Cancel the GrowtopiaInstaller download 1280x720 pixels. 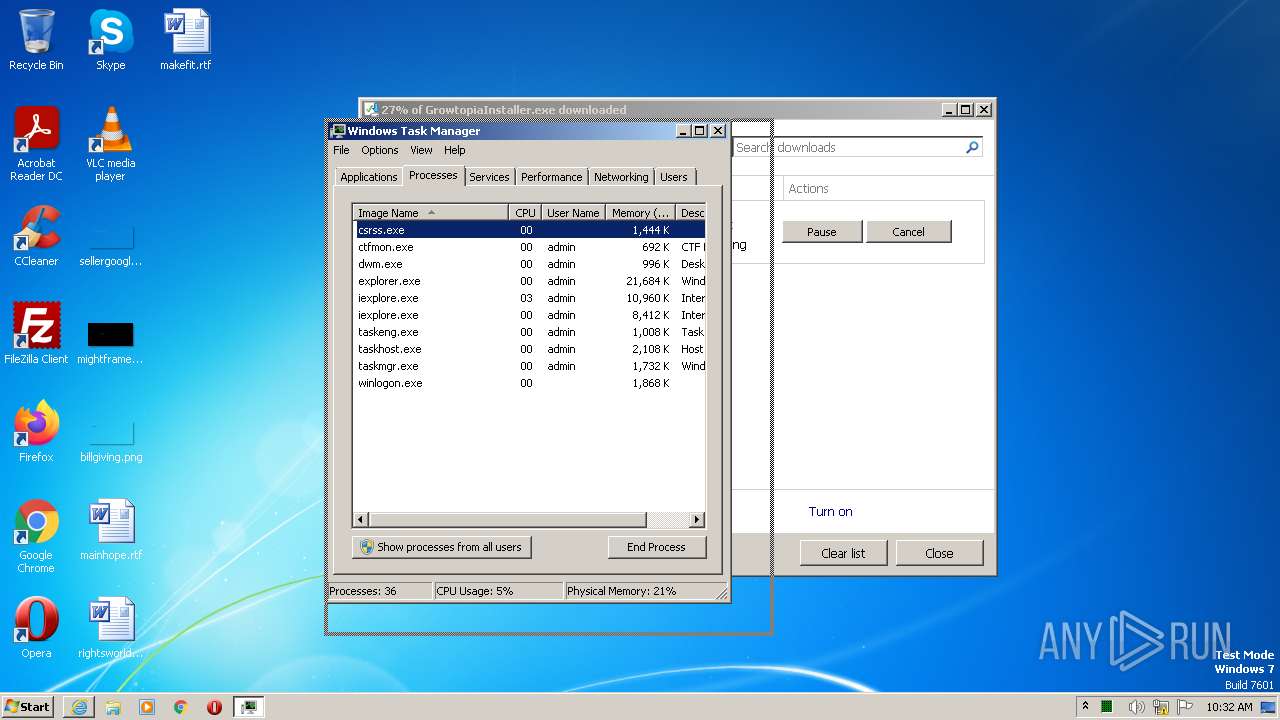pos(908,232)
